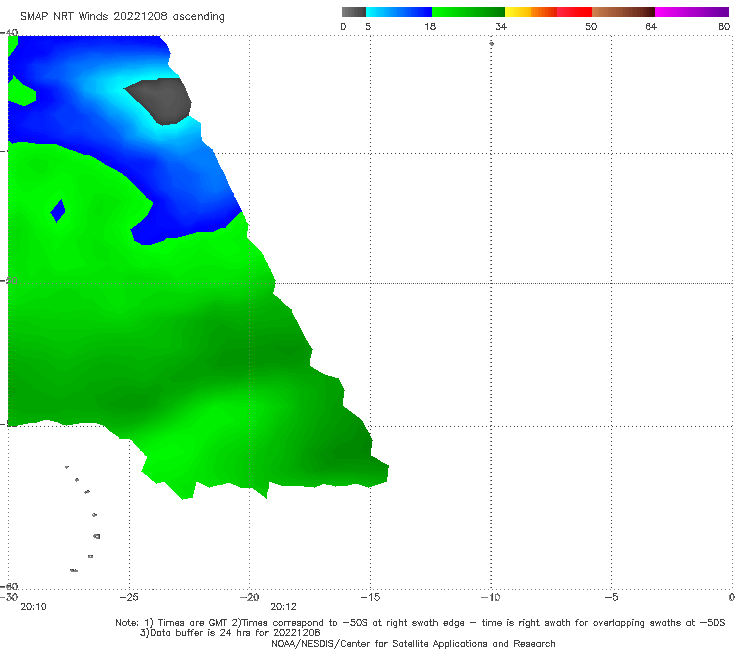Select the brown segment of the color bar
The height and width of the screenshot is (650, 740).
[623, 12]
